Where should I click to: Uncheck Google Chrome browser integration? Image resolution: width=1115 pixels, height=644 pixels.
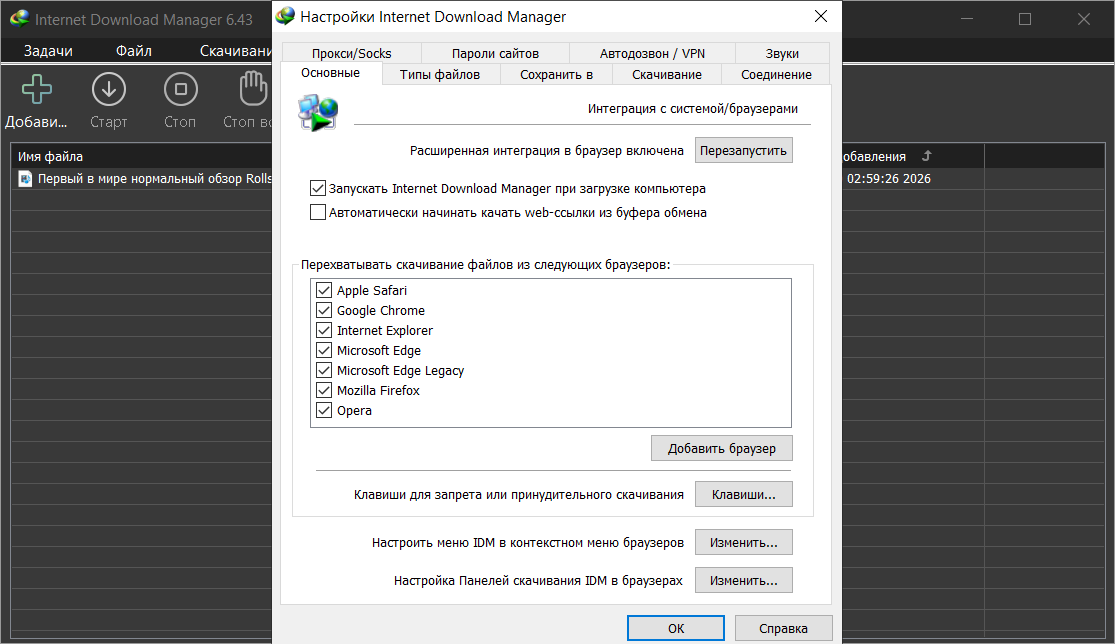pyautogui.click(x=324, y=310)
